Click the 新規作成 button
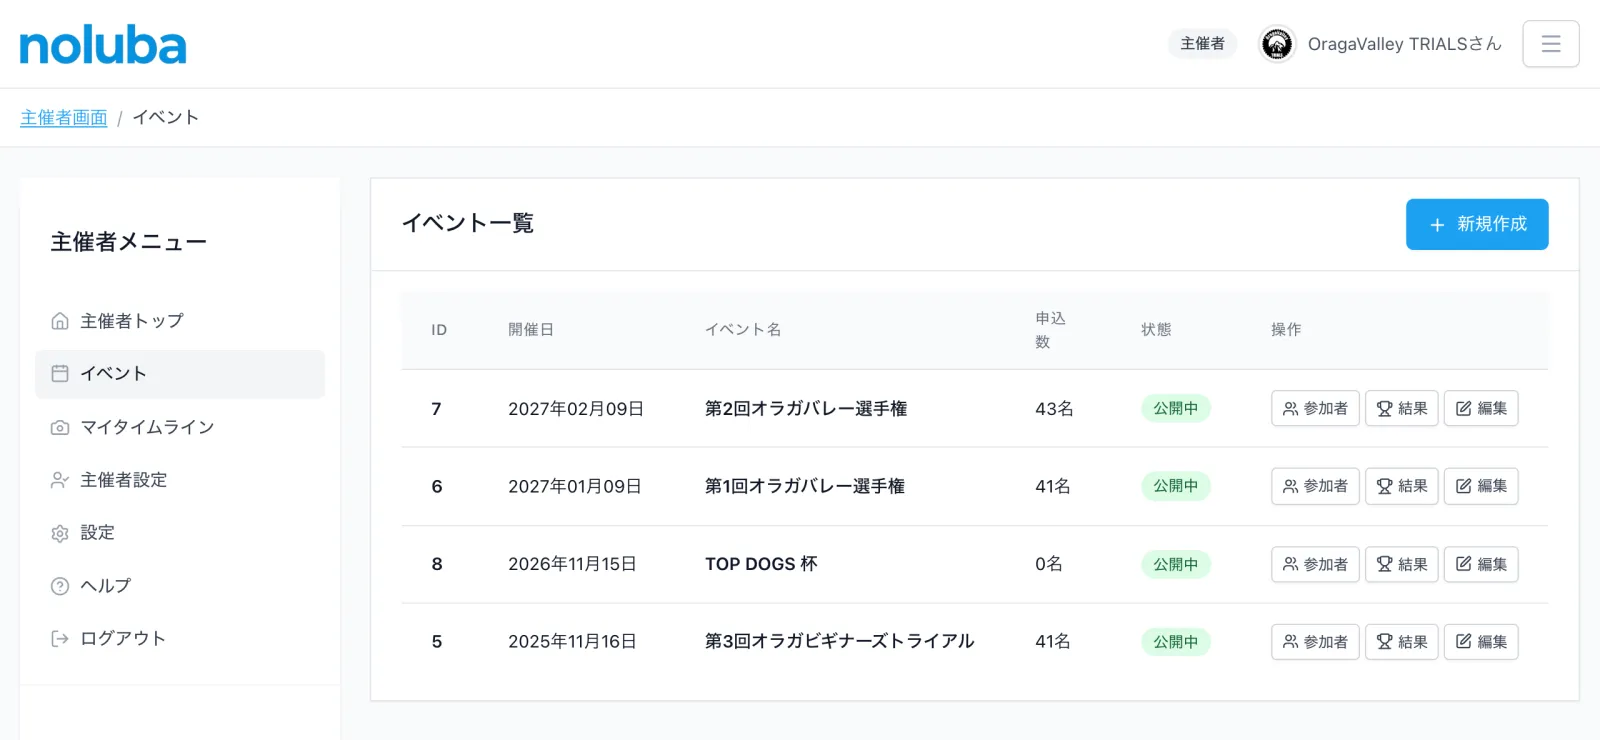The height and width of the screenshot is (740, 1600). 1477,224
